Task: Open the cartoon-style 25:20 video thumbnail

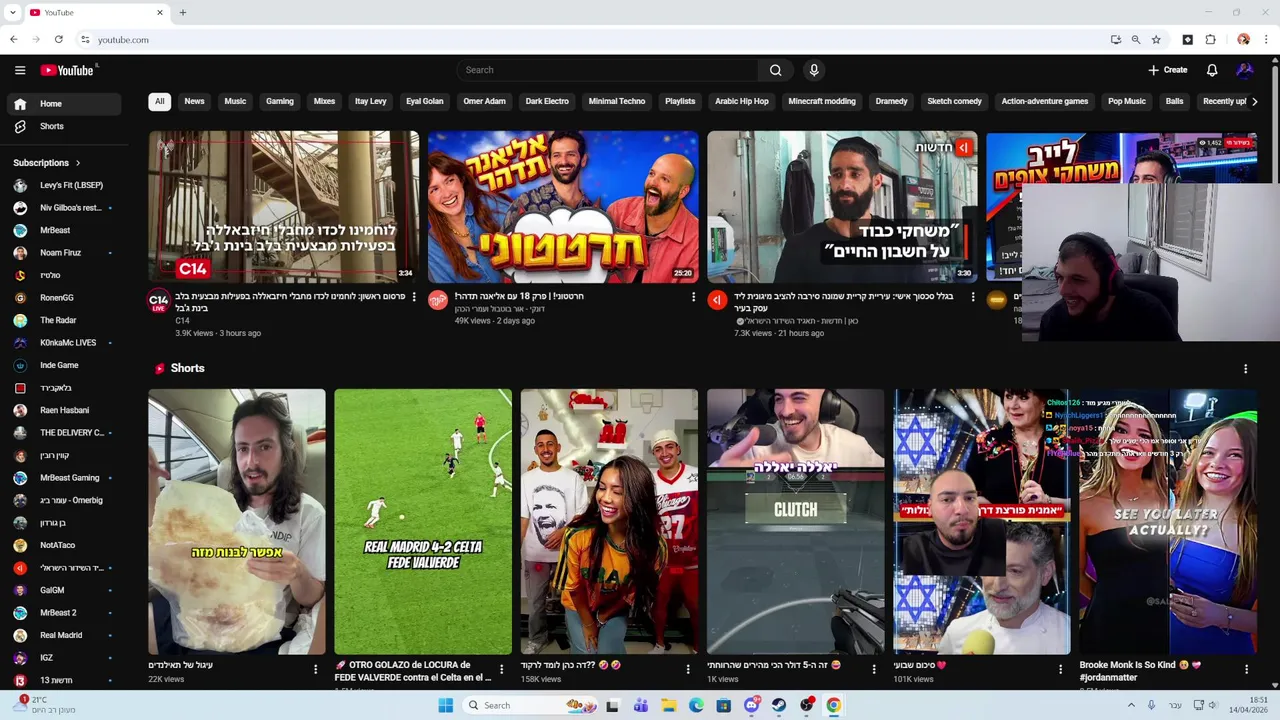Action: (x=563, y=206)
